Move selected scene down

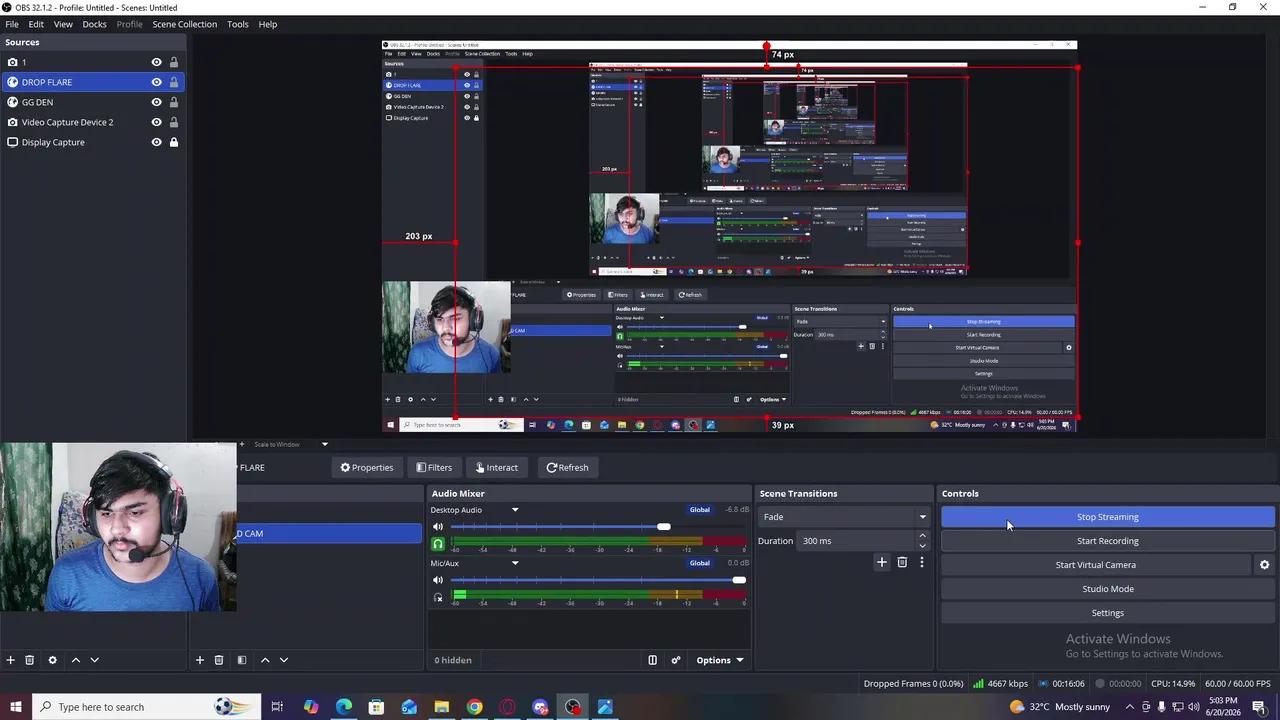coord(283,660)
